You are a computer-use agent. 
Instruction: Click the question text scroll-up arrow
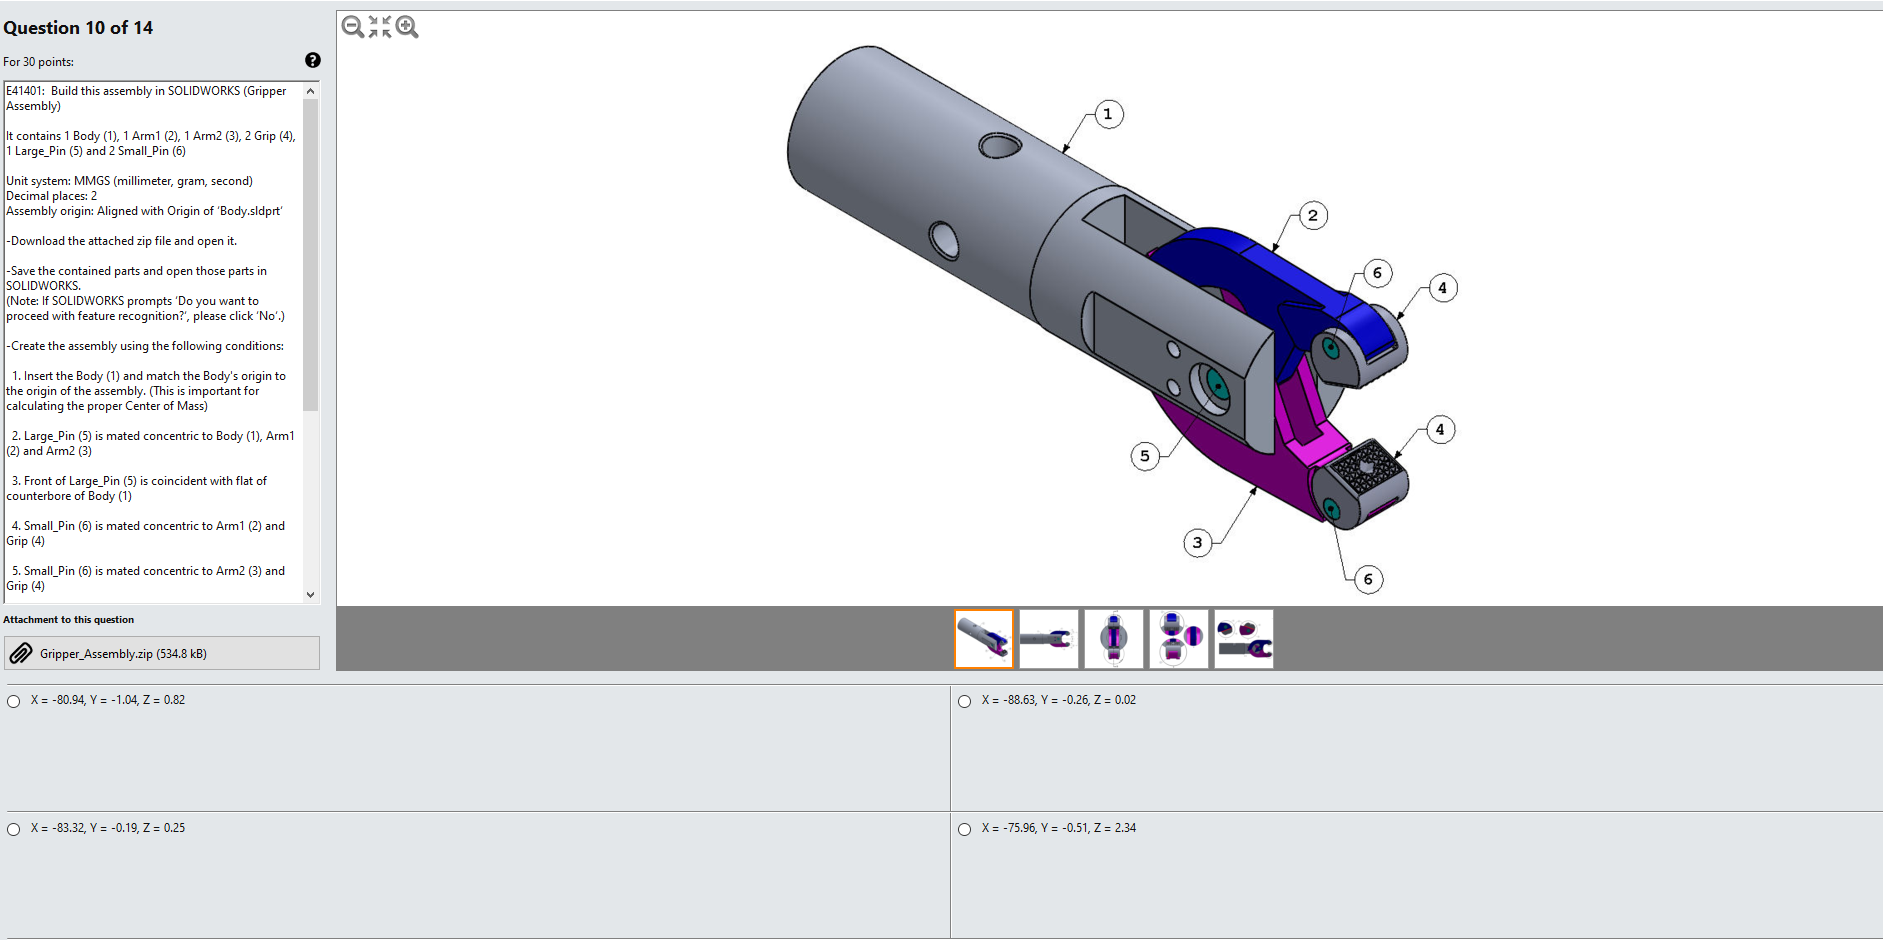click(x=311, y=91)
